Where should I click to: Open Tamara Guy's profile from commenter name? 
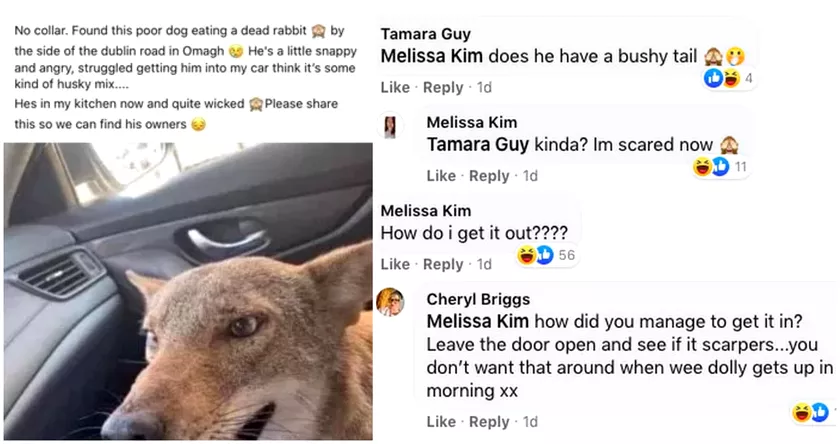click(x=425, y=34)
